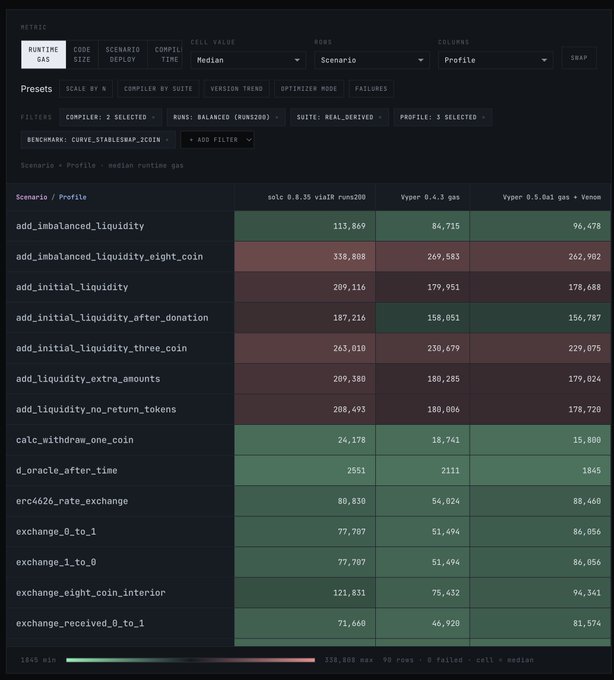Select the calc_withdraw_one_coin row label

click(x=75, y=440)
